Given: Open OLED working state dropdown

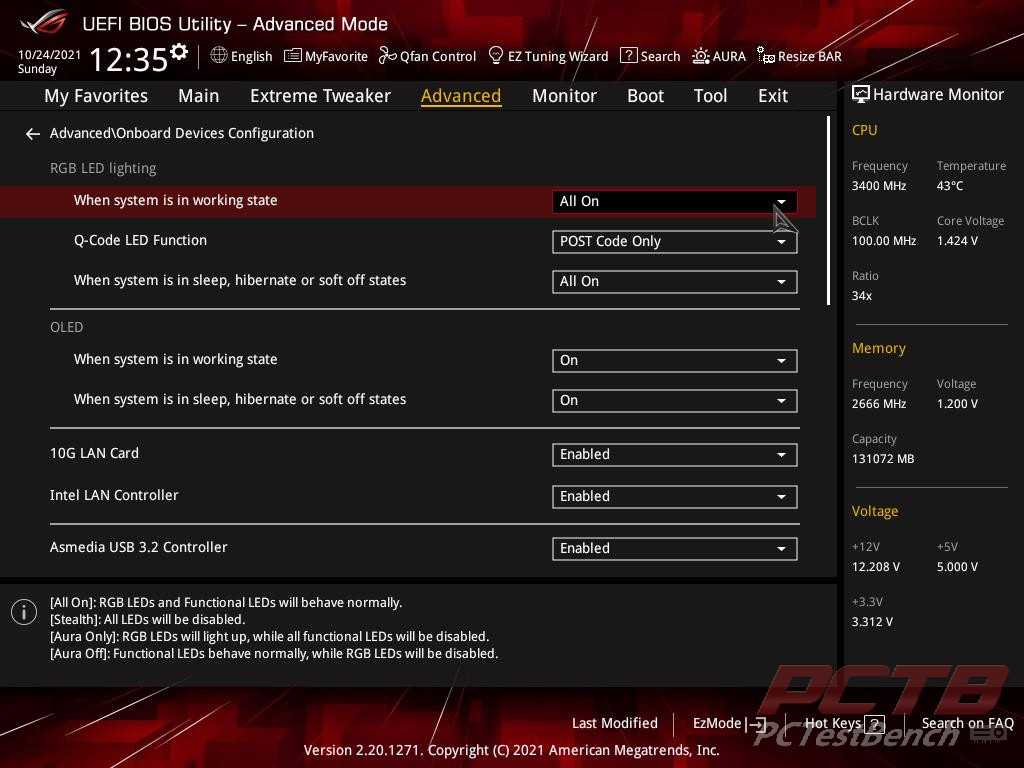Looking at the screenshot, I should tap(675, 360).
